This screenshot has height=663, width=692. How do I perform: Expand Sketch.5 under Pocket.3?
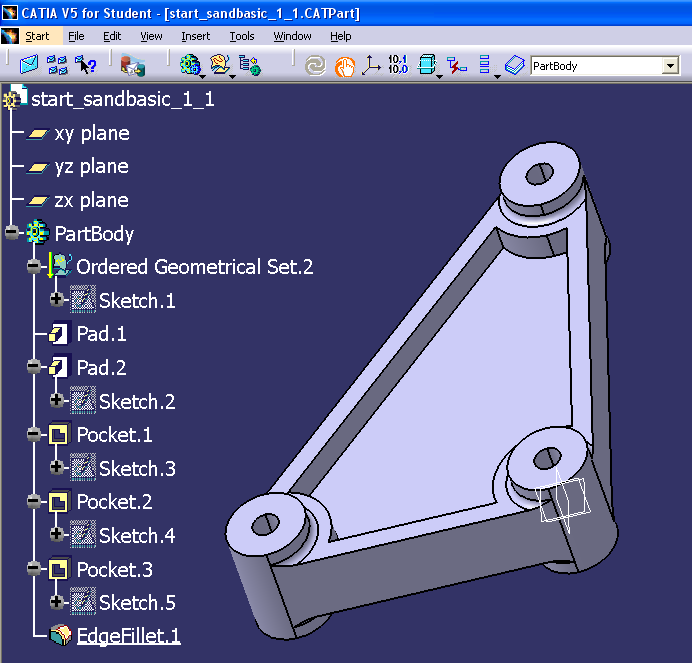click(x=56, y=602)
